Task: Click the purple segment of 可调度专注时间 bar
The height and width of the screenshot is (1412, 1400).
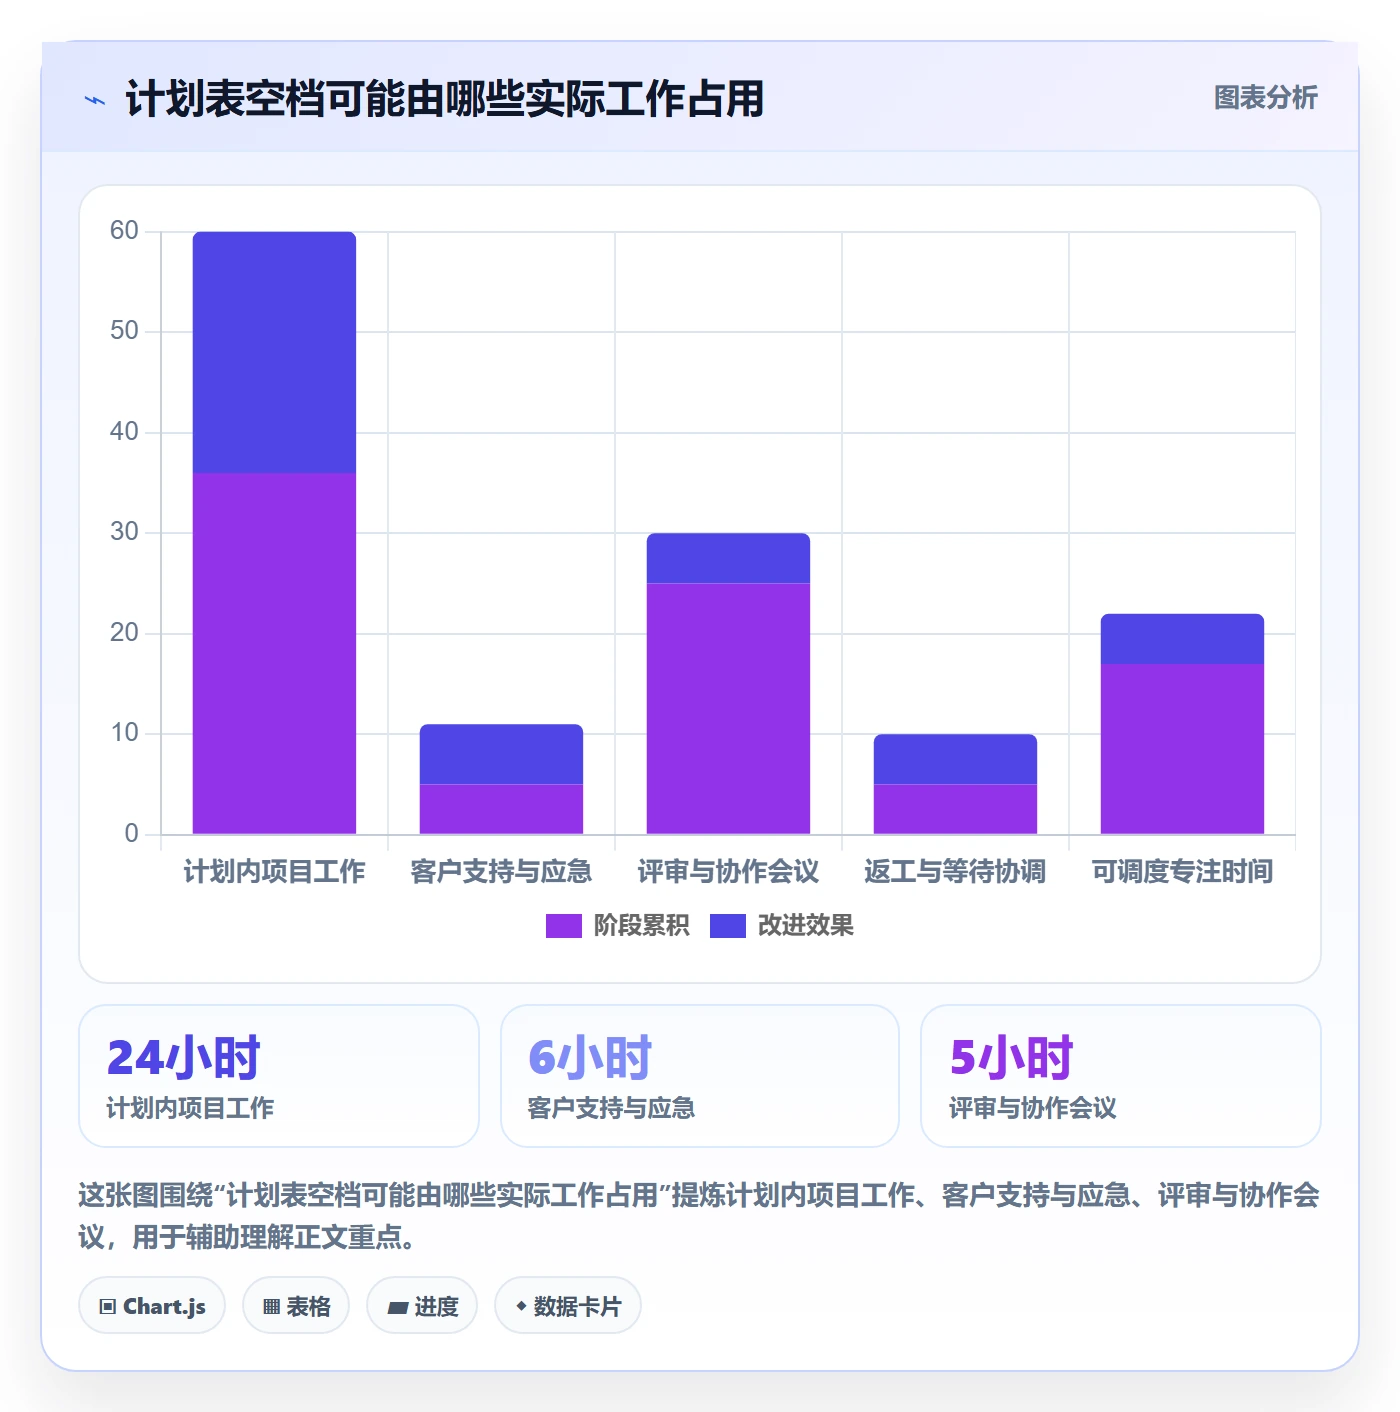Action: [1182, 749]
